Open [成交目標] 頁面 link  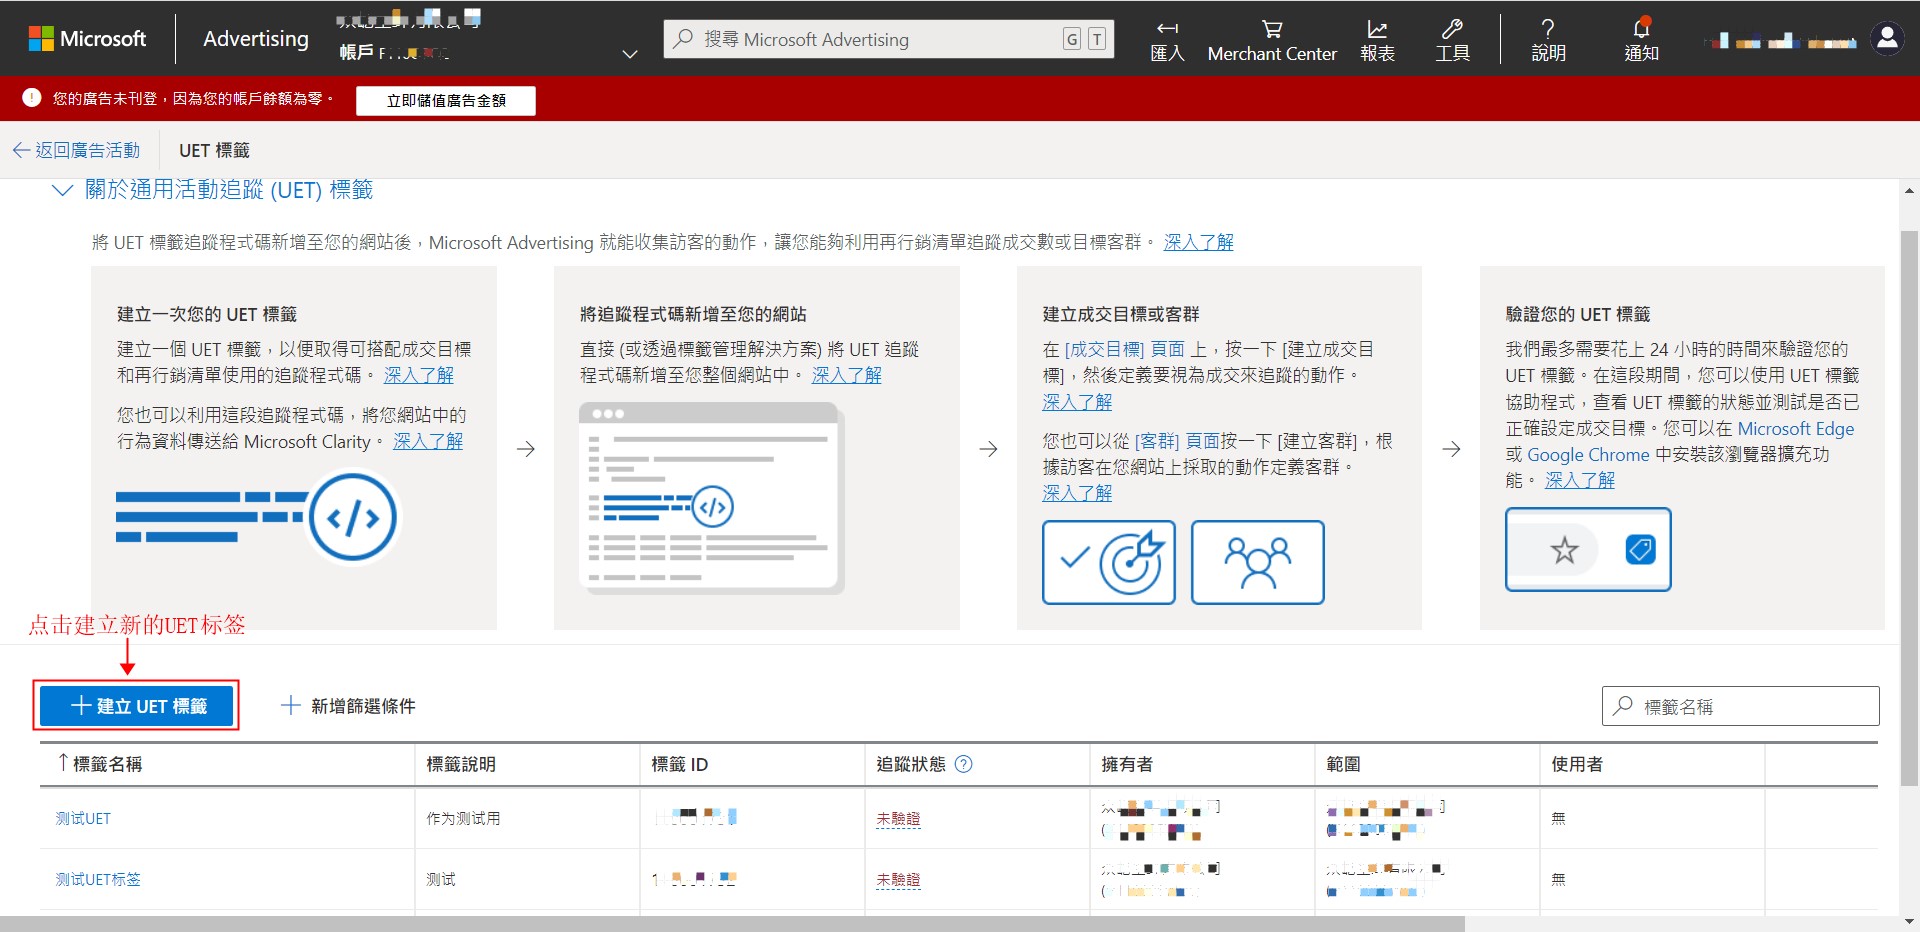[x=1124, y=349]
